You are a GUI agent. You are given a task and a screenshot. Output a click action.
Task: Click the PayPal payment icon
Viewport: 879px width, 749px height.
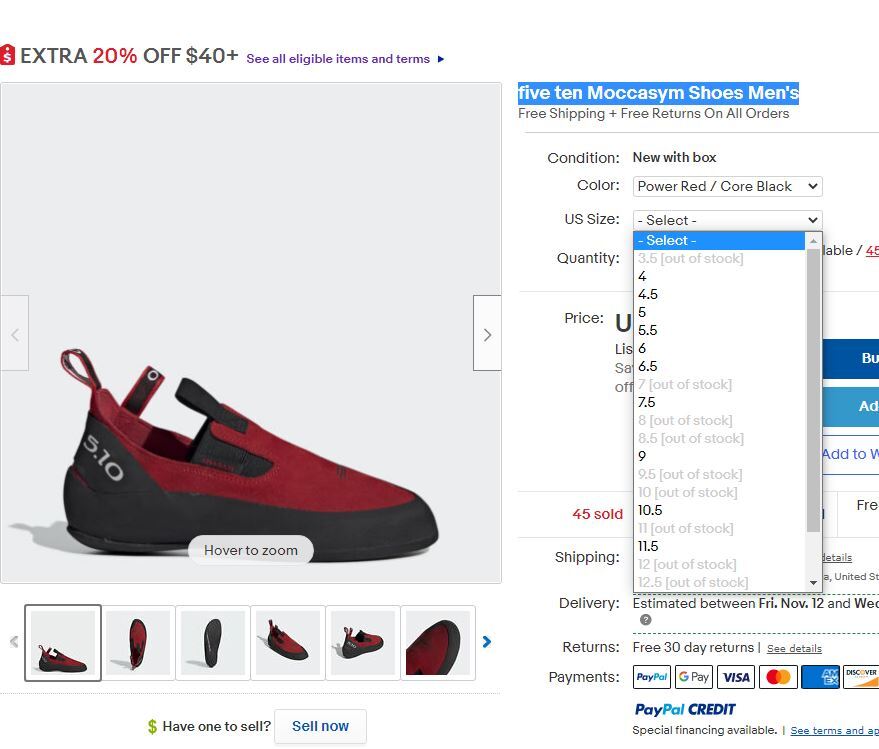651,677
